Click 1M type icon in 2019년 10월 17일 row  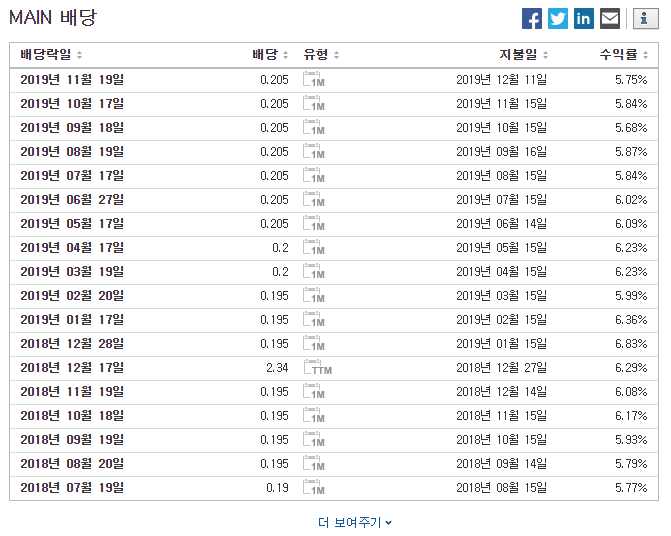(x=314, y=104)
